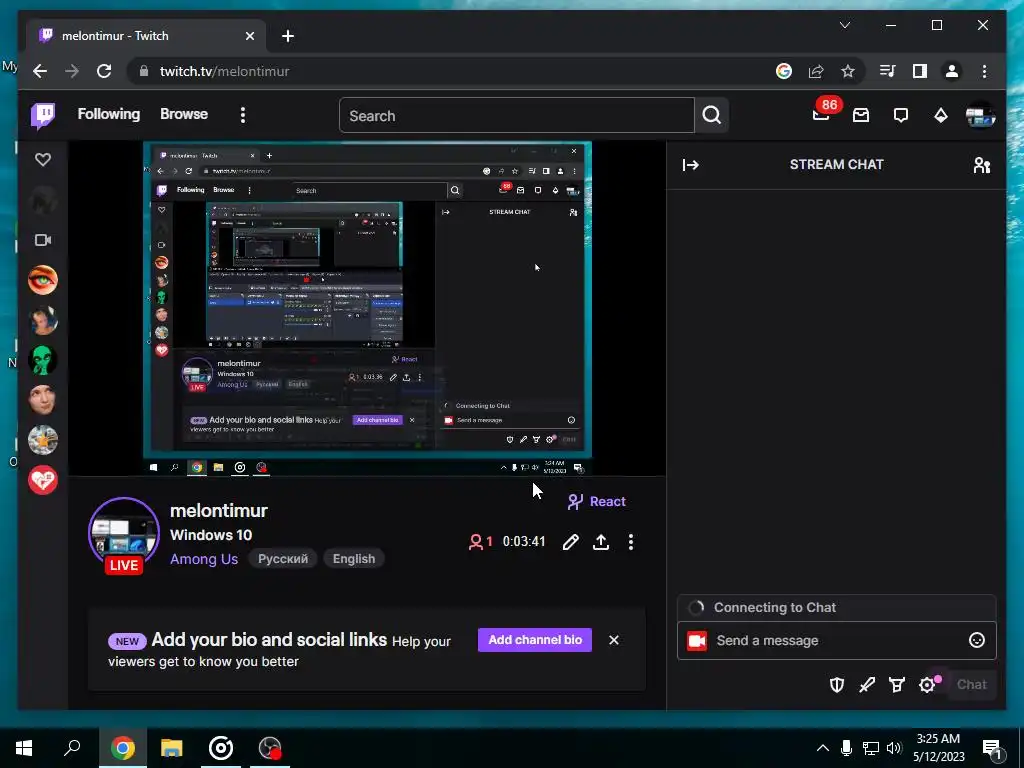Click the red camera icon in chat box
This screenshot has height=768, width=1024.
697,641
